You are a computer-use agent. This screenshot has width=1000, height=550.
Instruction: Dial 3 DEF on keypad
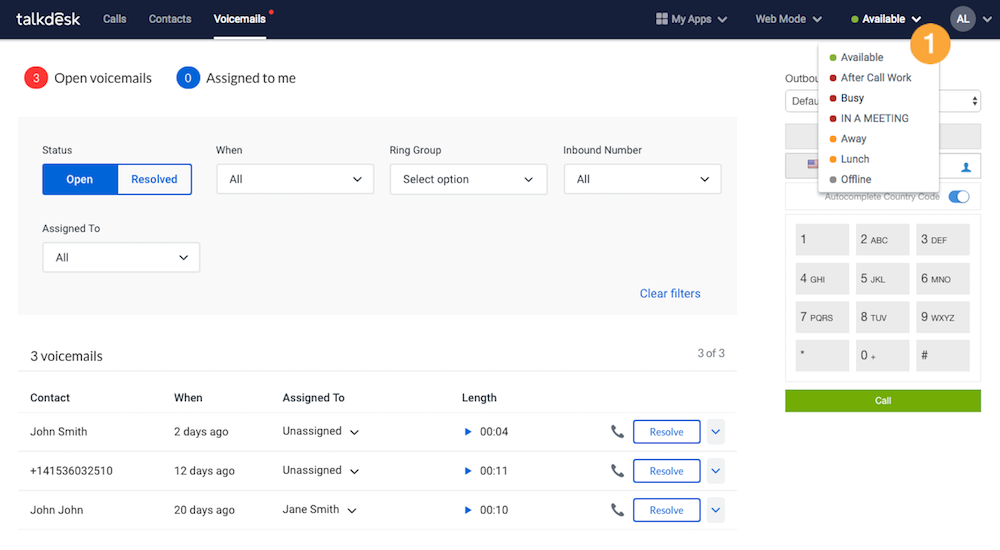point(943,239)
